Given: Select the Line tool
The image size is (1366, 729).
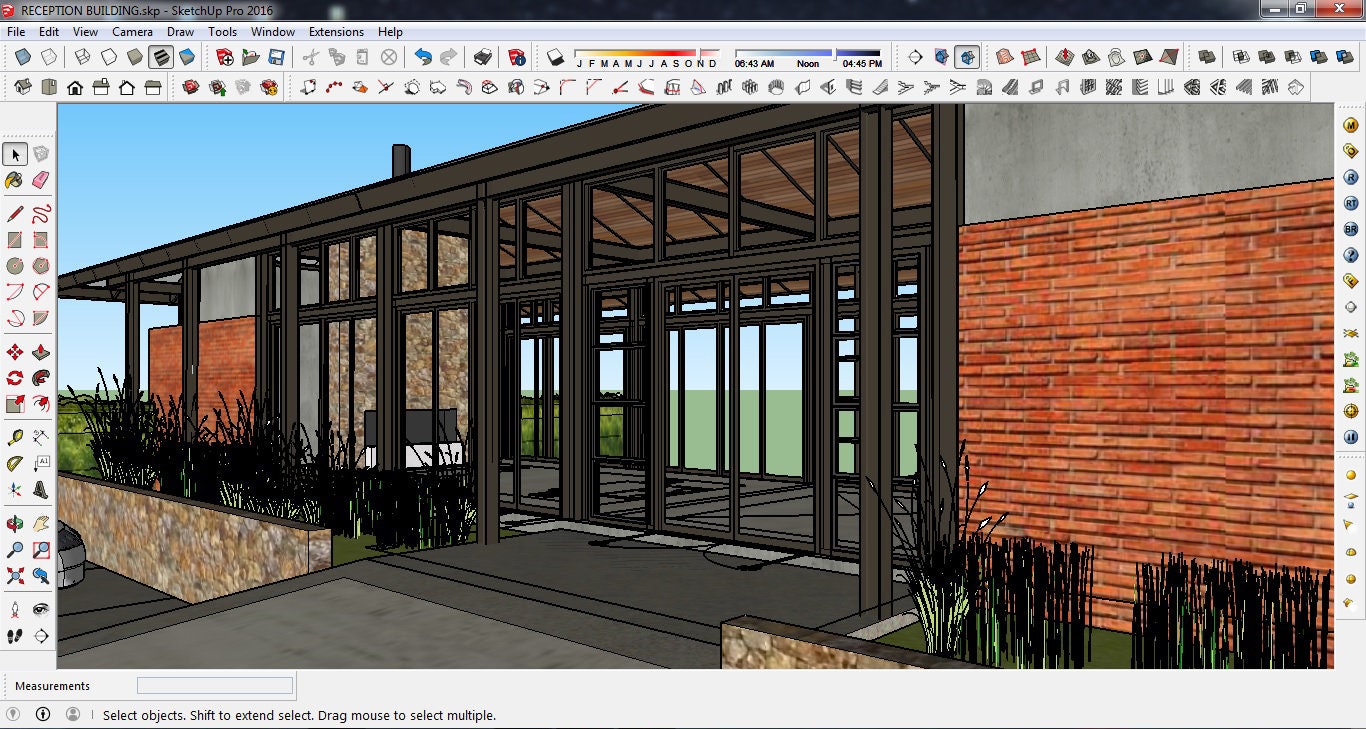Looking at the screenshot, I should point(14,213).
